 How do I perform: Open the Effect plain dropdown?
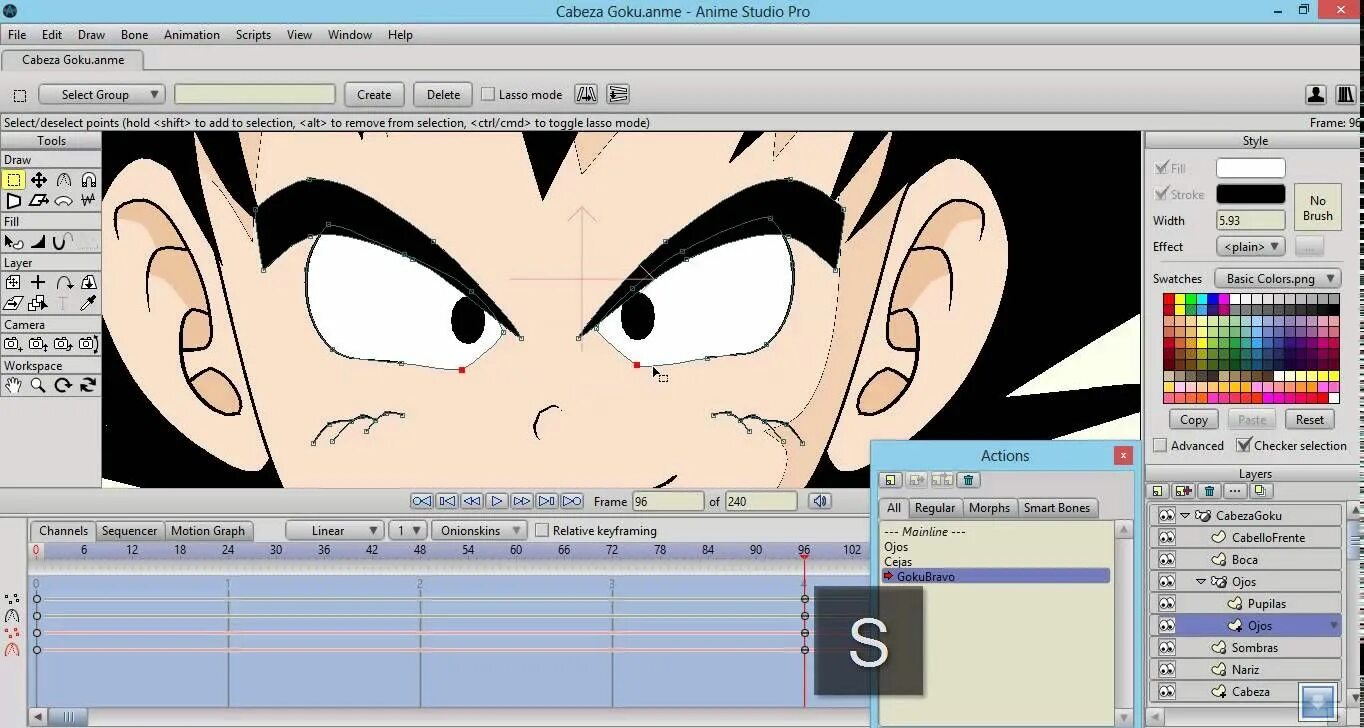coord(1250,246)
